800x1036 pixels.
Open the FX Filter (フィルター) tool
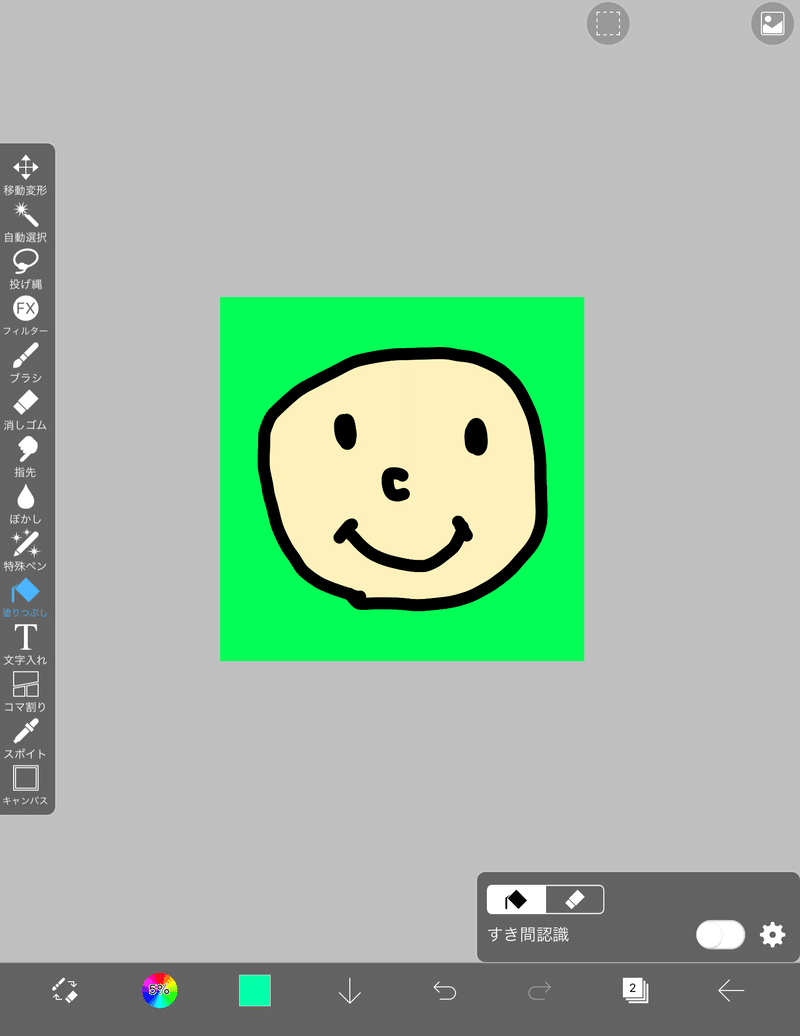click(x=25, y=316)
